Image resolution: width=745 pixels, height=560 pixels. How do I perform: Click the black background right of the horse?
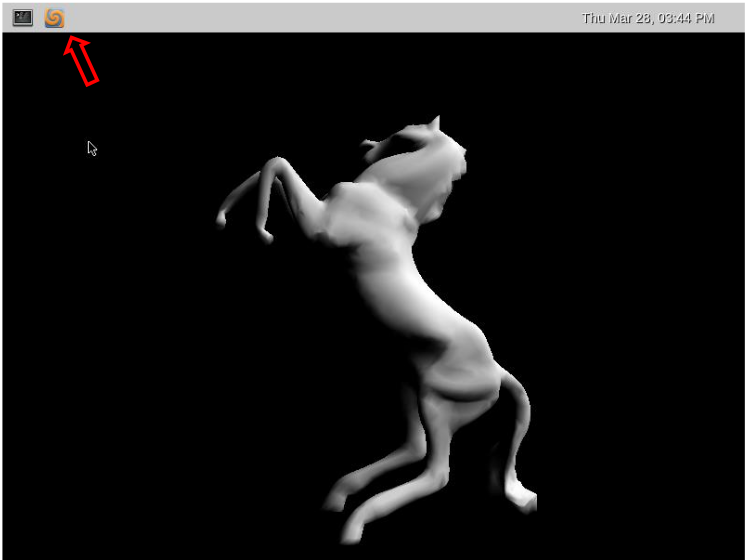tap(640, 300)
